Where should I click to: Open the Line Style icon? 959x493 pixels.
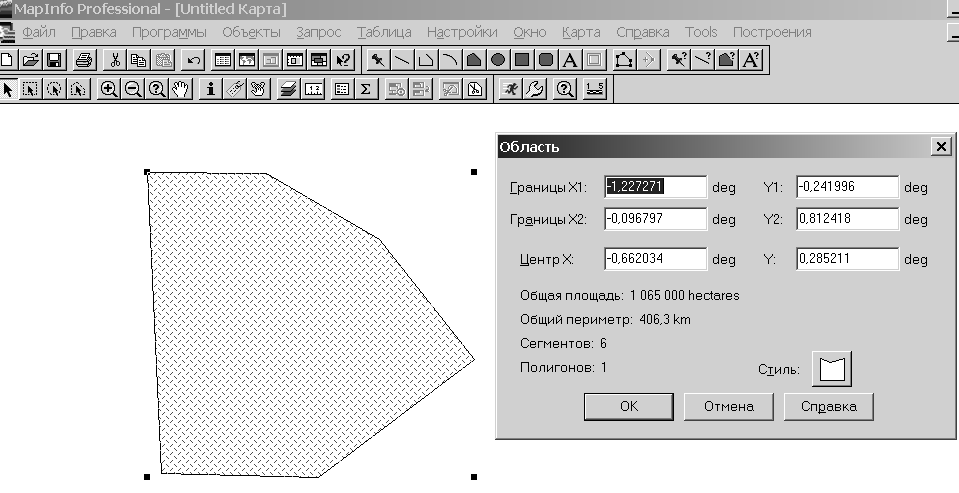pos(702,60)
